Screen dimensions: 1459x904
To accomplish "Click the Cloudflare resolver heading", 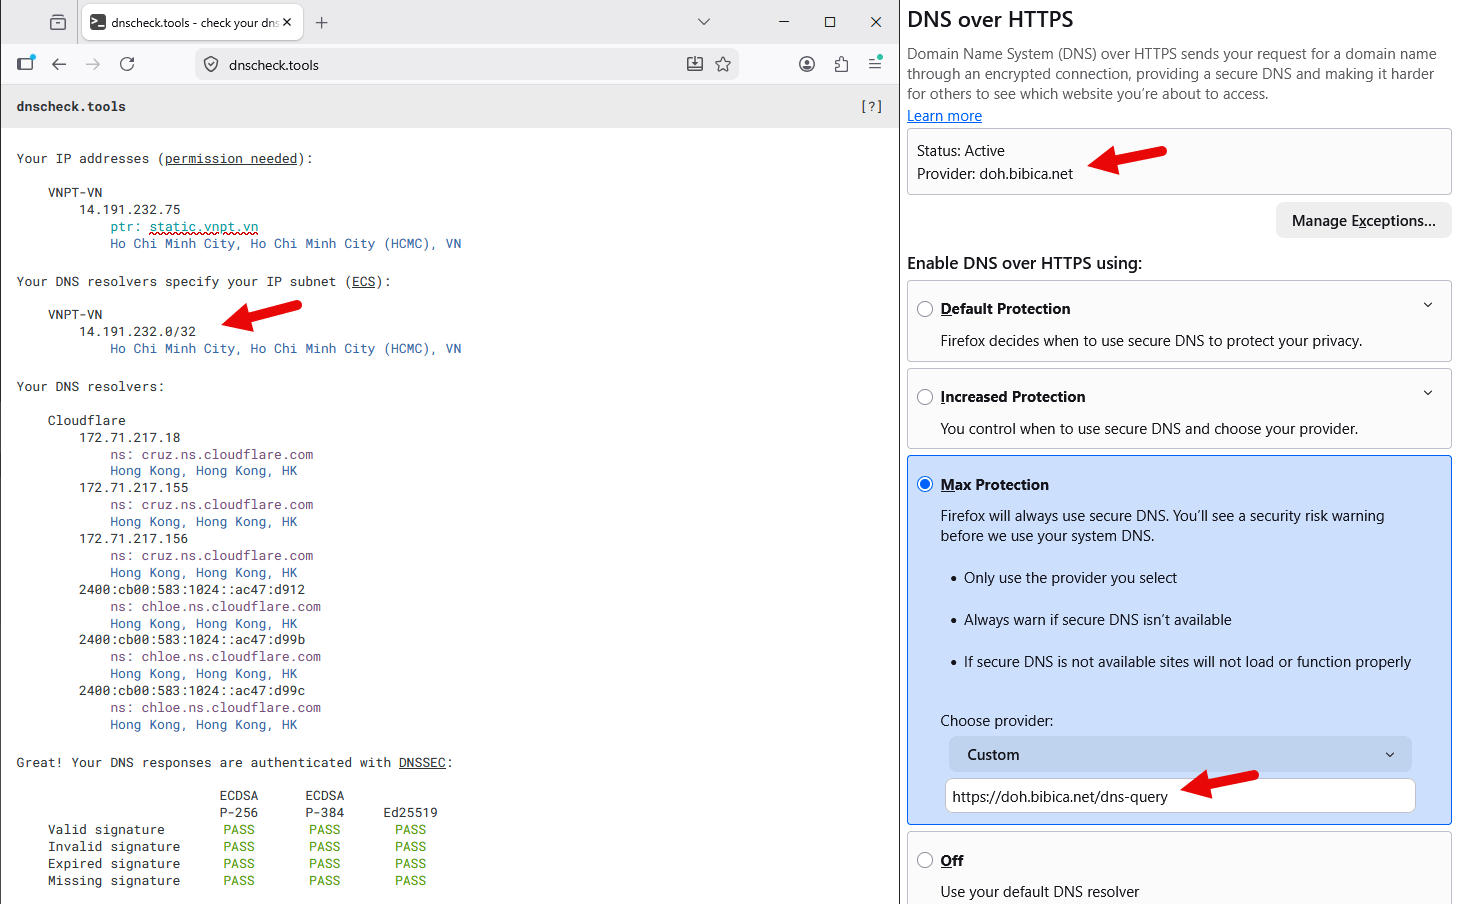I will point(87,421).
